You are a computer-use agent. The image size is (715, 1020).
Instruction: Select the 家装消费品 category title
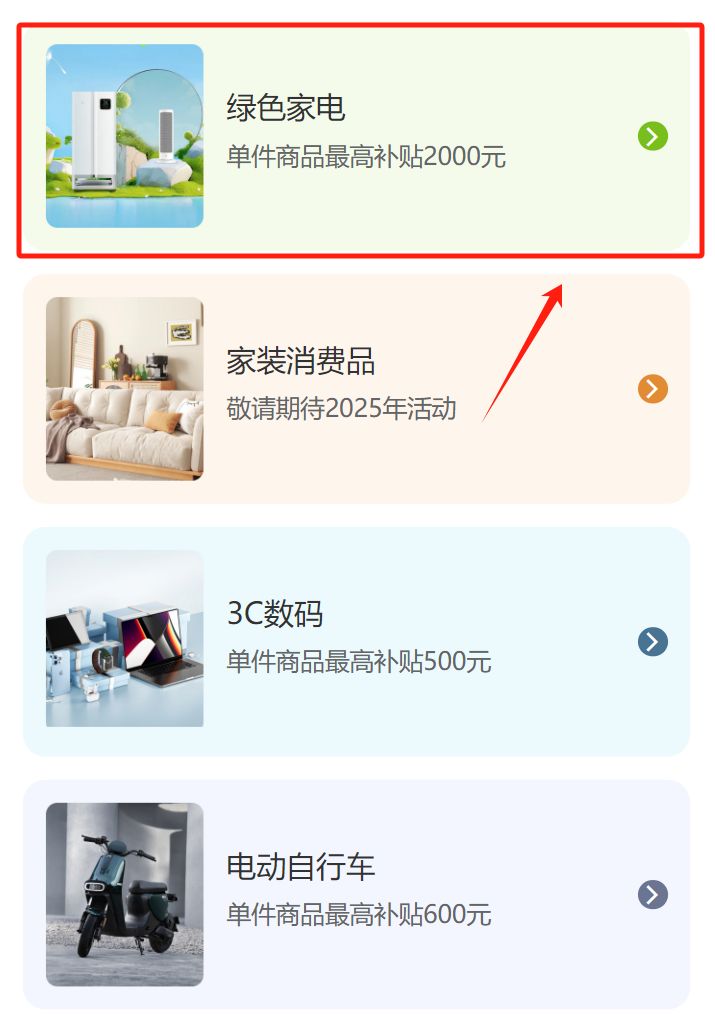click(x=301, y=360)
